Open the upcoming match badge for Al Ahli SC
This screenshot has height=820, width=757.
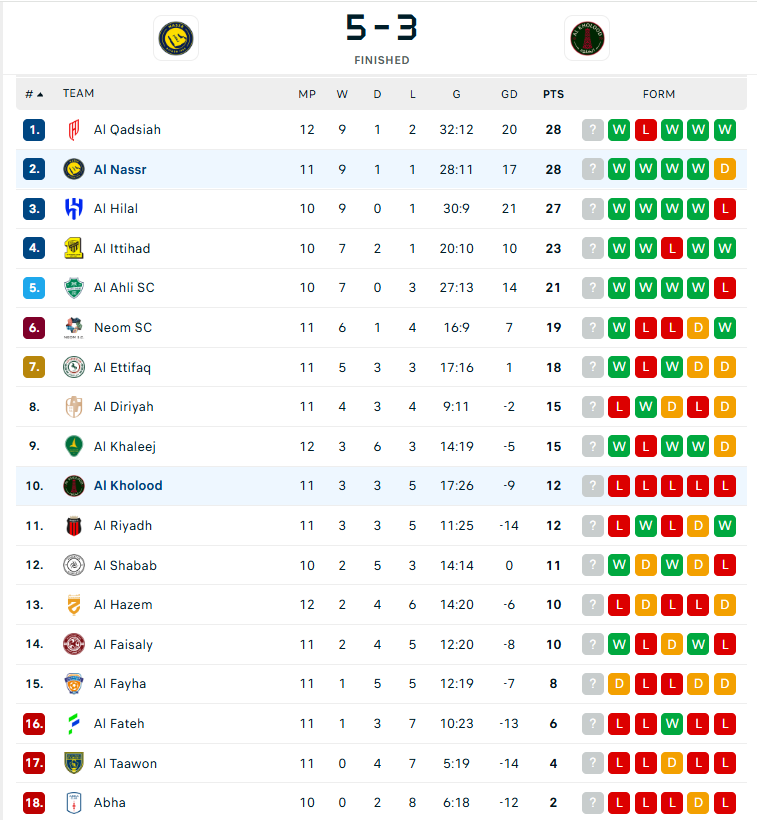pos(593,288)
